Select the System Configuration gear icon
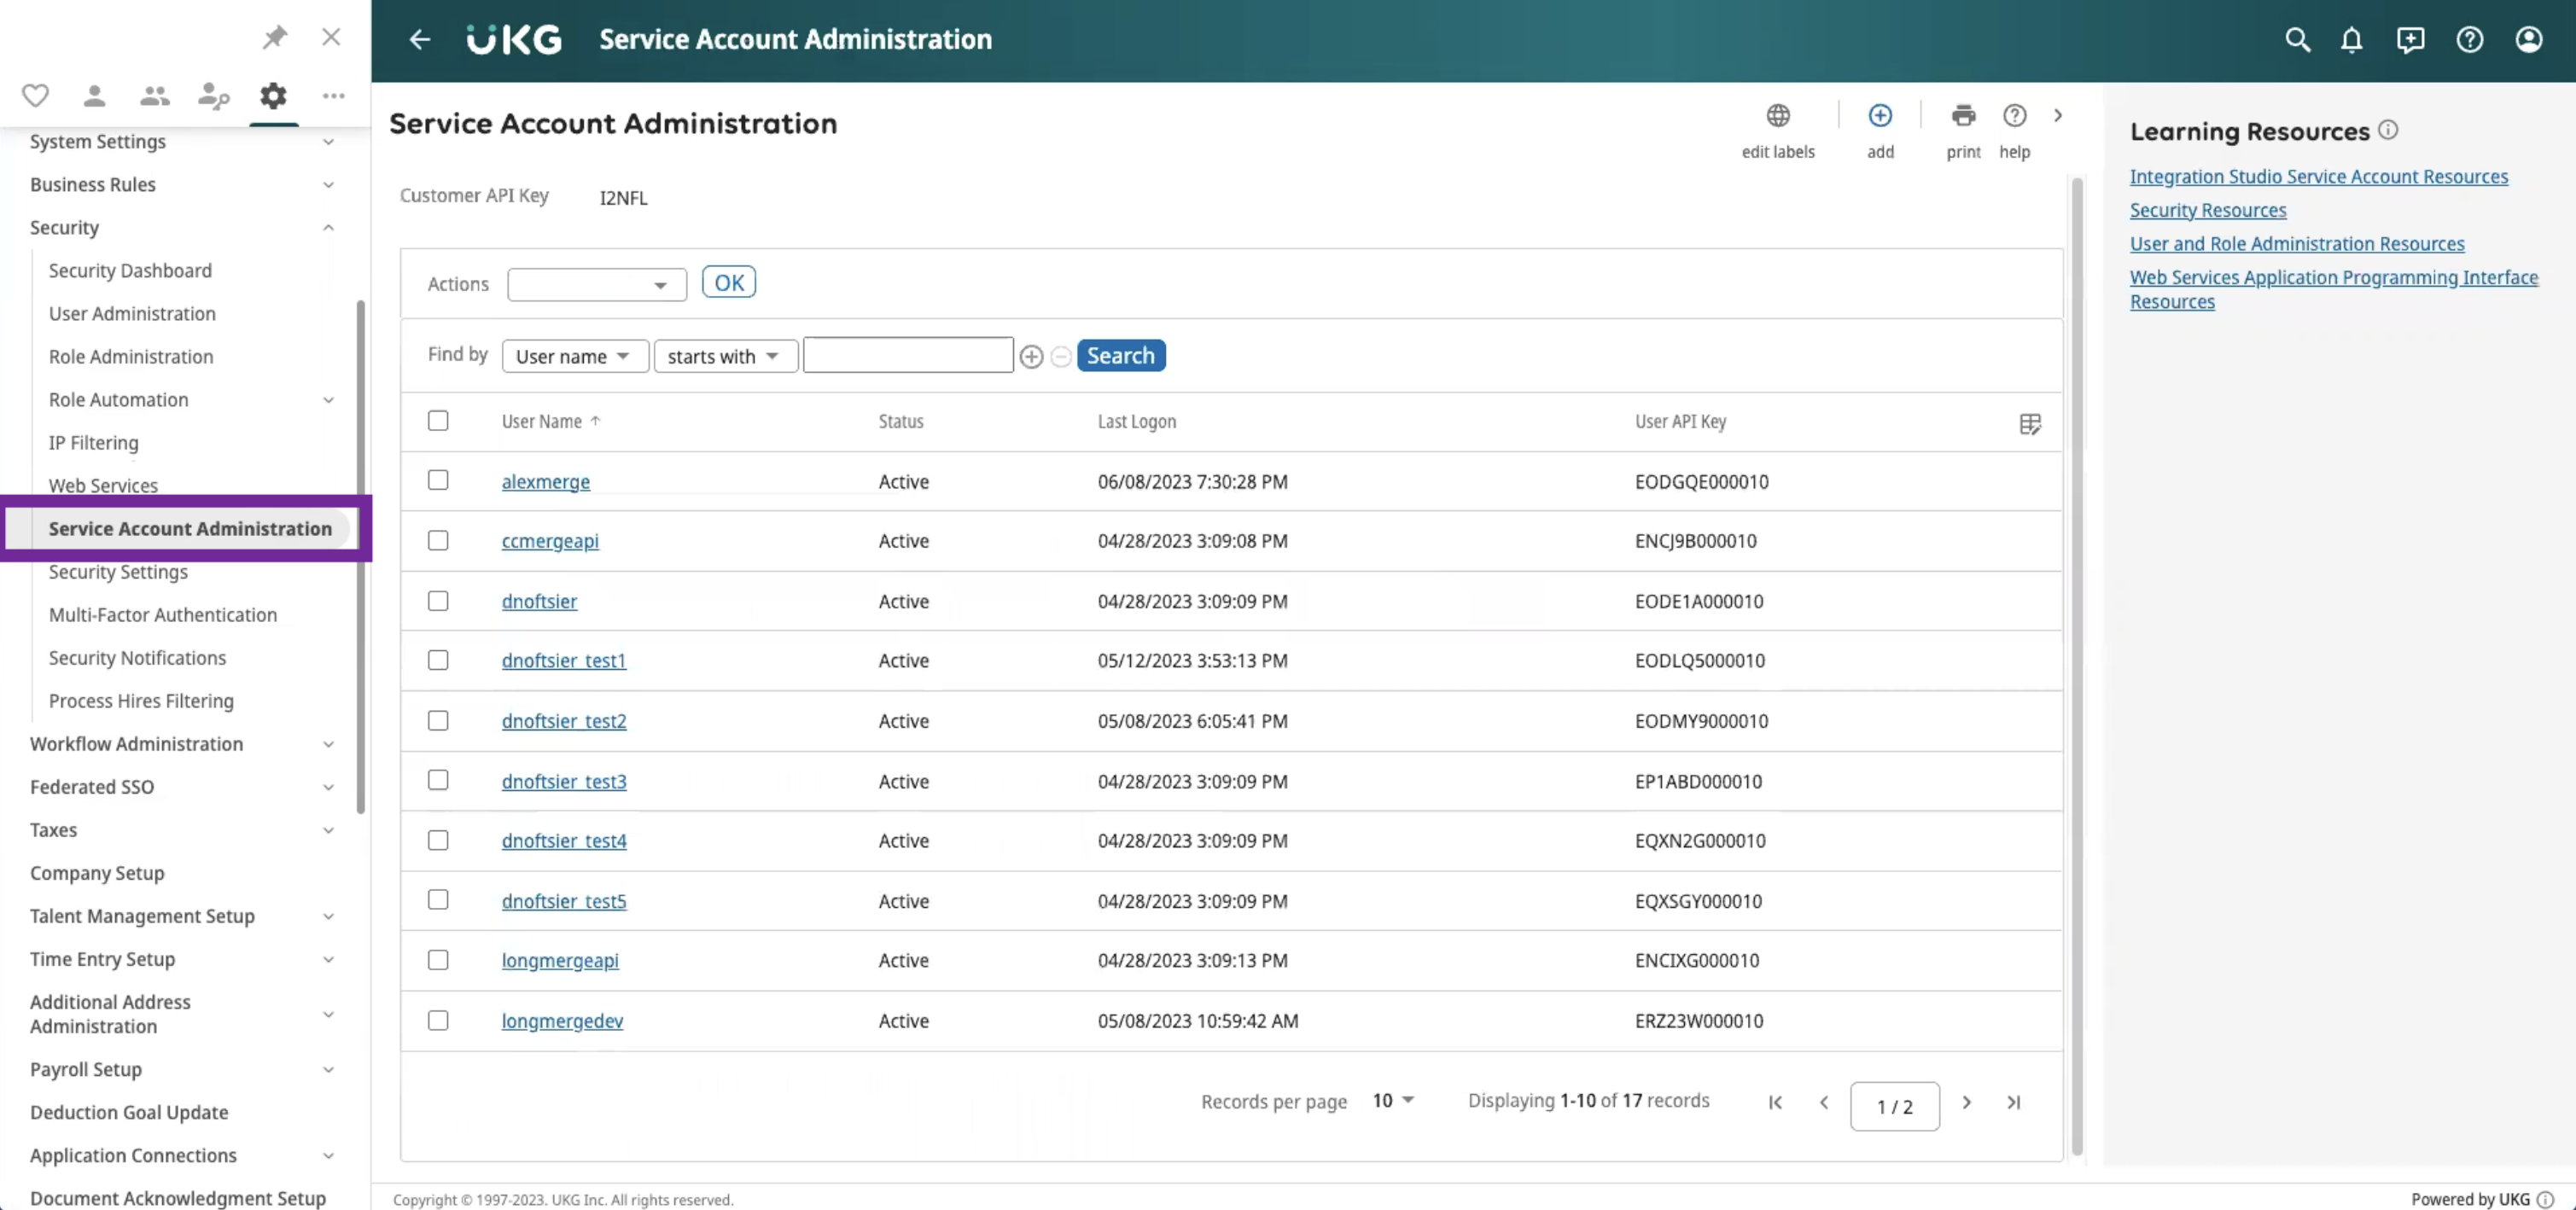The width and height of the screenshot is (2576, 1210). [273, 96]
